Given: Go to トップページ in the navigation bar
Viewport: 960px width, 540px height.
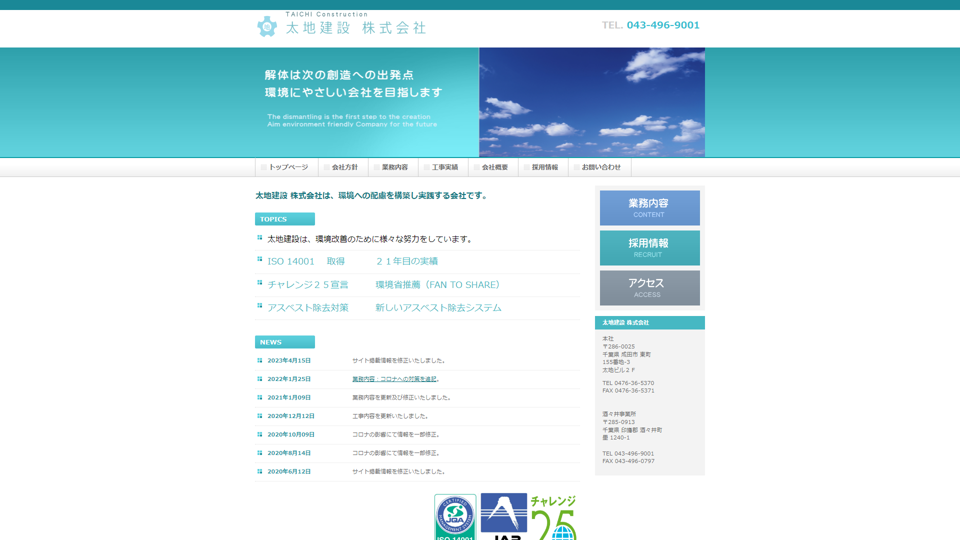Looking at the screenshot, I should coord(287,168).
